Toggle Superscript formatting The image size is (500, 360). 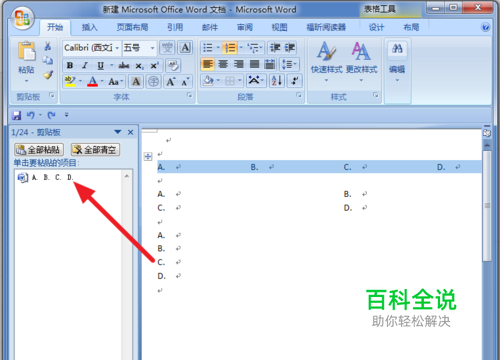(154, 66)
